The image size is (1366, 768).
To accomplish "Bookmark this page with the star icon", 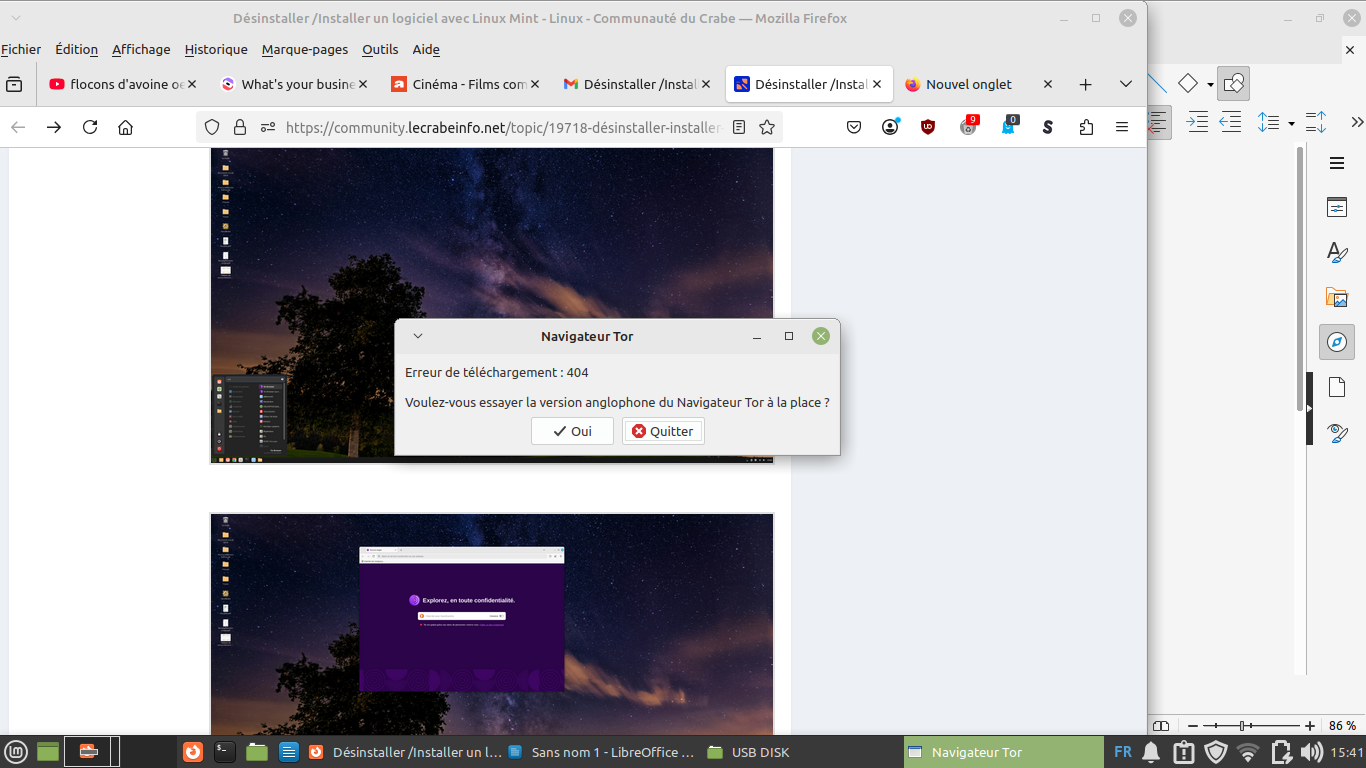I will pyautogui.click(x=767, y=127).
